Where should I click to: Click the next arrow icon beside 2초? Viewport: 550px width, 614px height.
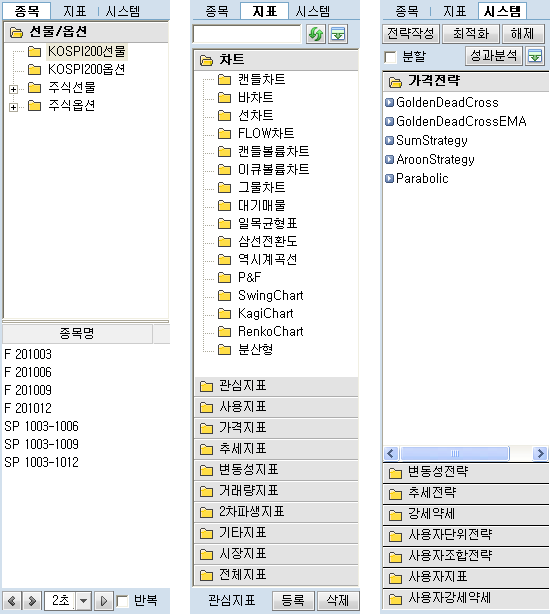tap(32, 600)
